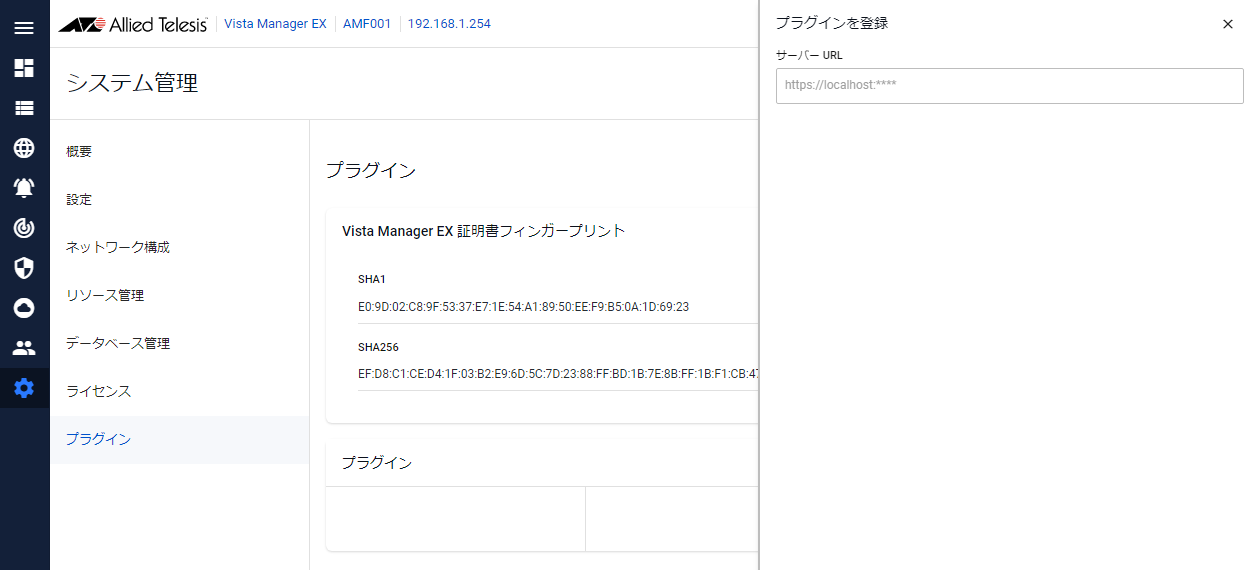This screenshot has width=1260, height=570.
Task: Click the AMF001 header link
Action: [x=367, y=24]
